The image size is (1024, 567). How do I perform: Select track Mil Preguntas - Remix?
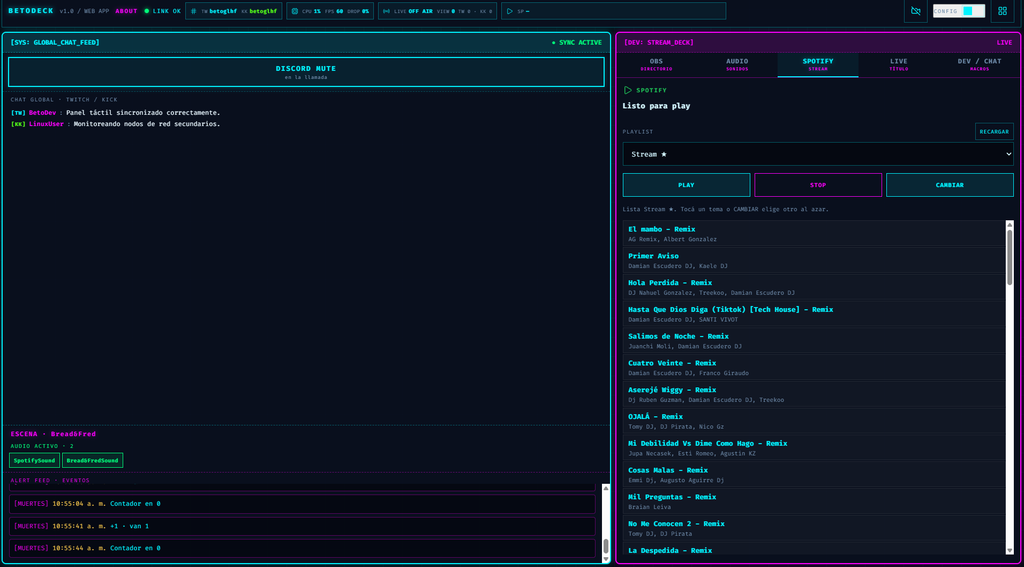814,502
